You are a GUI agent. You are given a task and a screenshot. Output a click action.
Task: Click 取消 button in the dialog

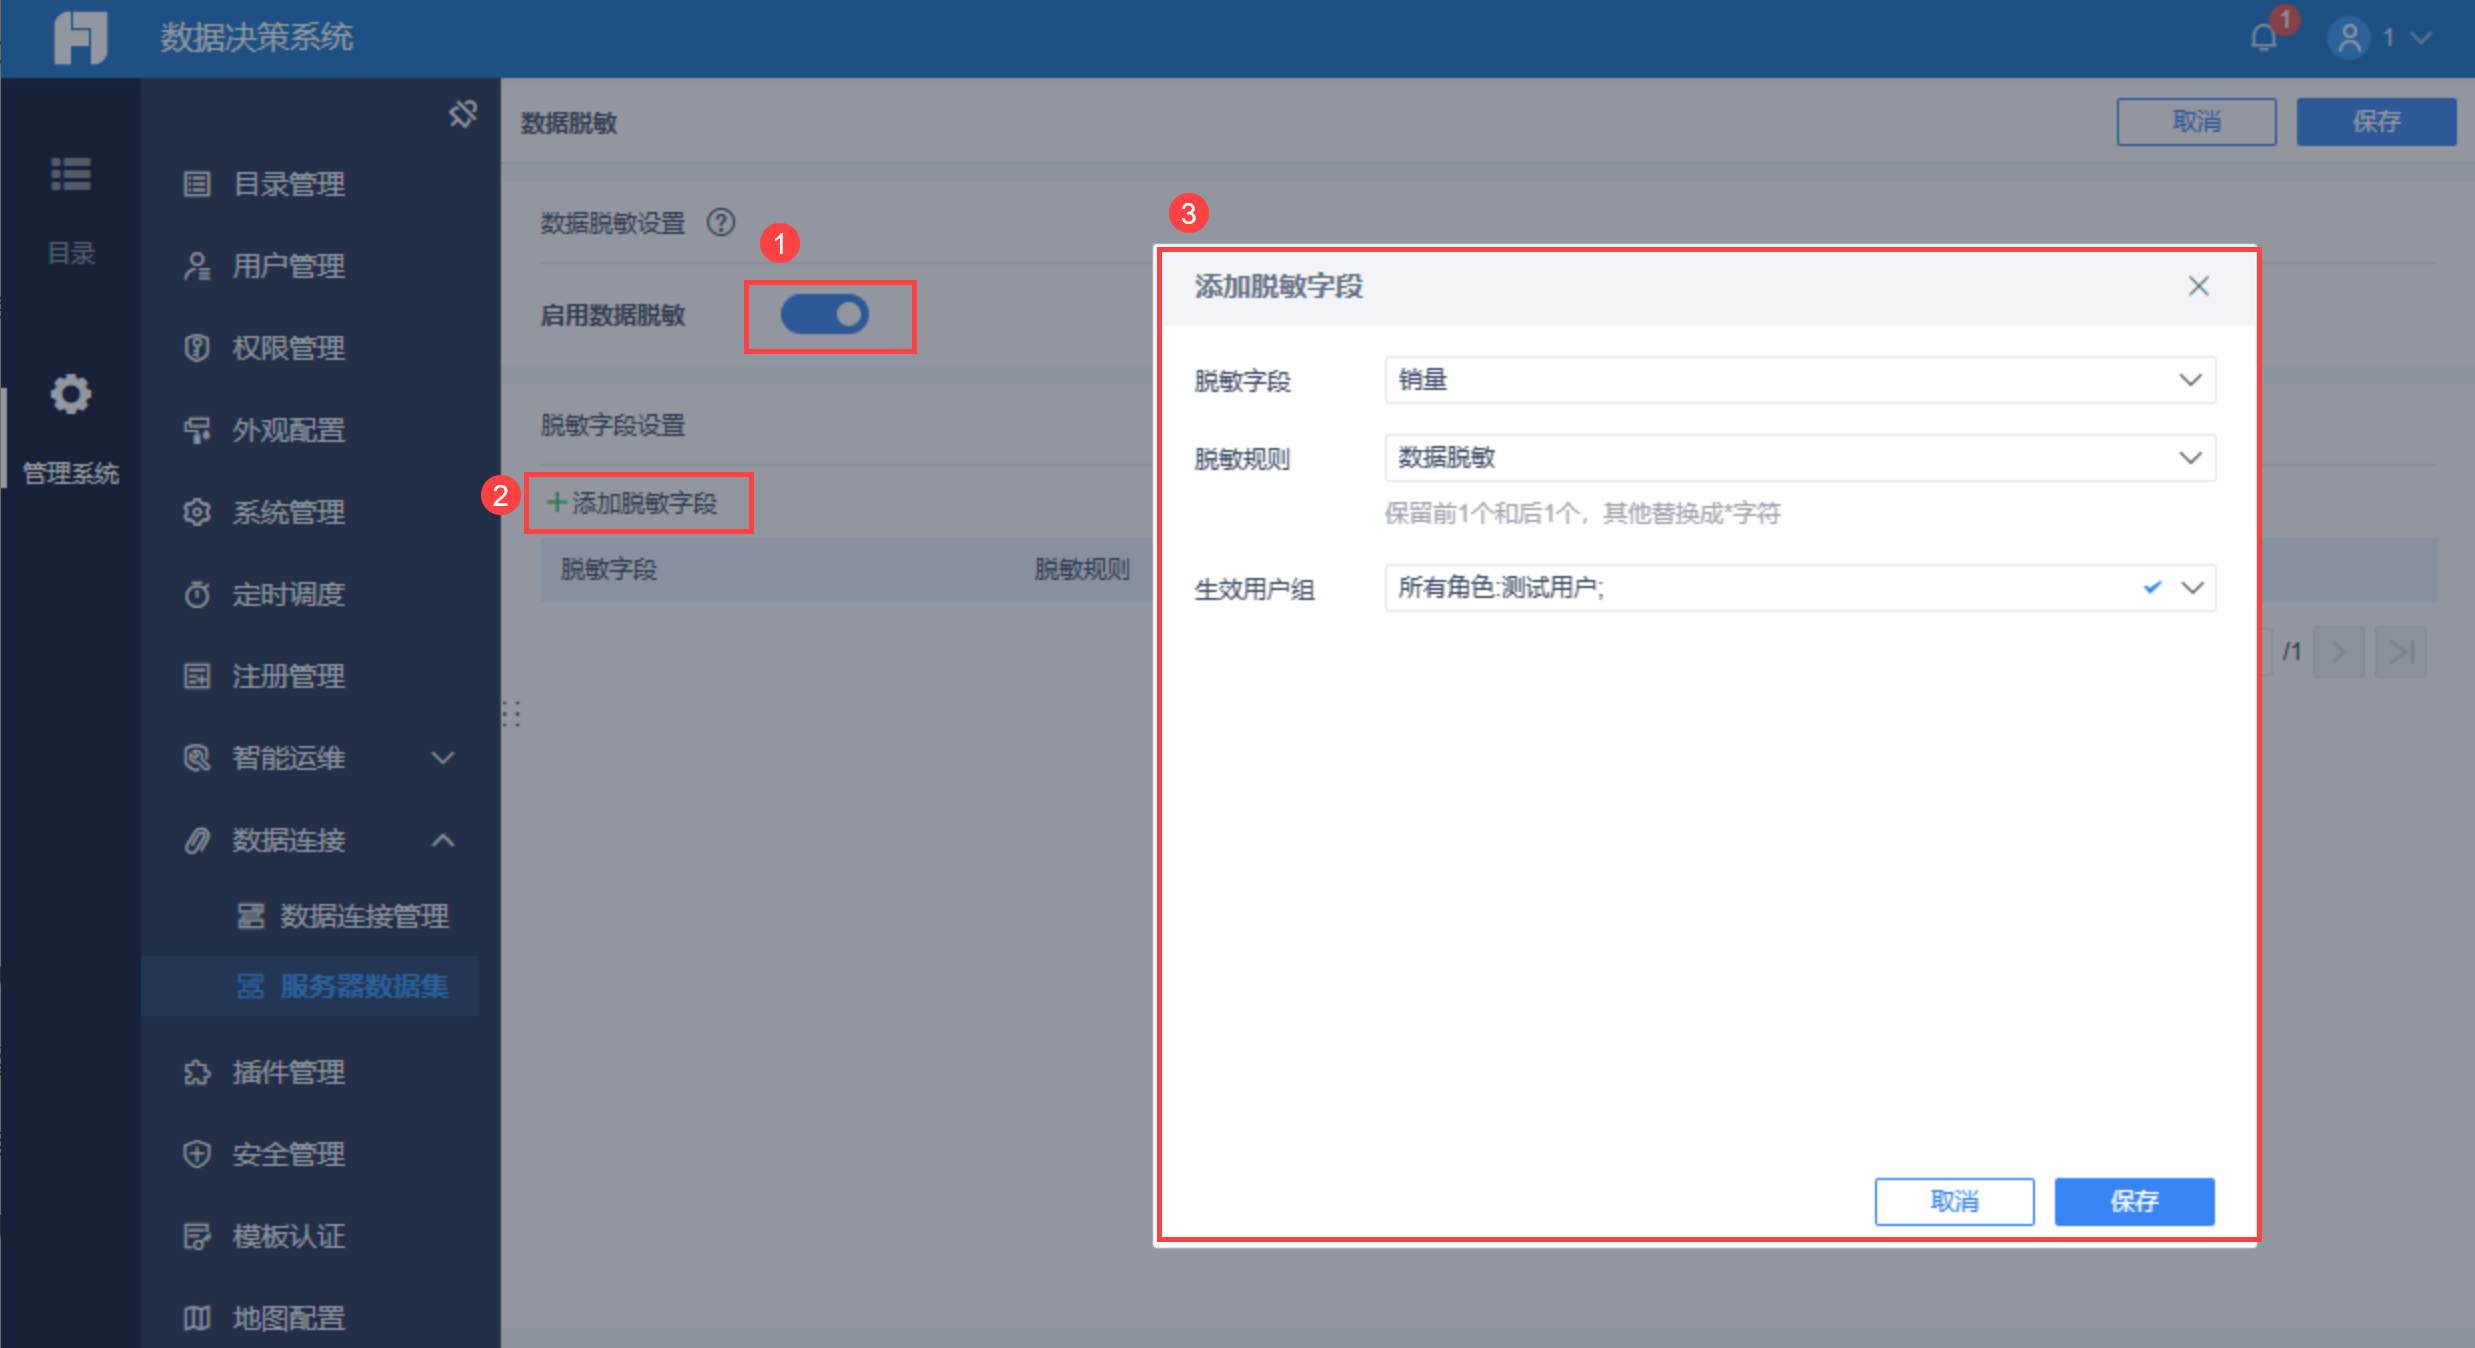tap(1954, 1201)
